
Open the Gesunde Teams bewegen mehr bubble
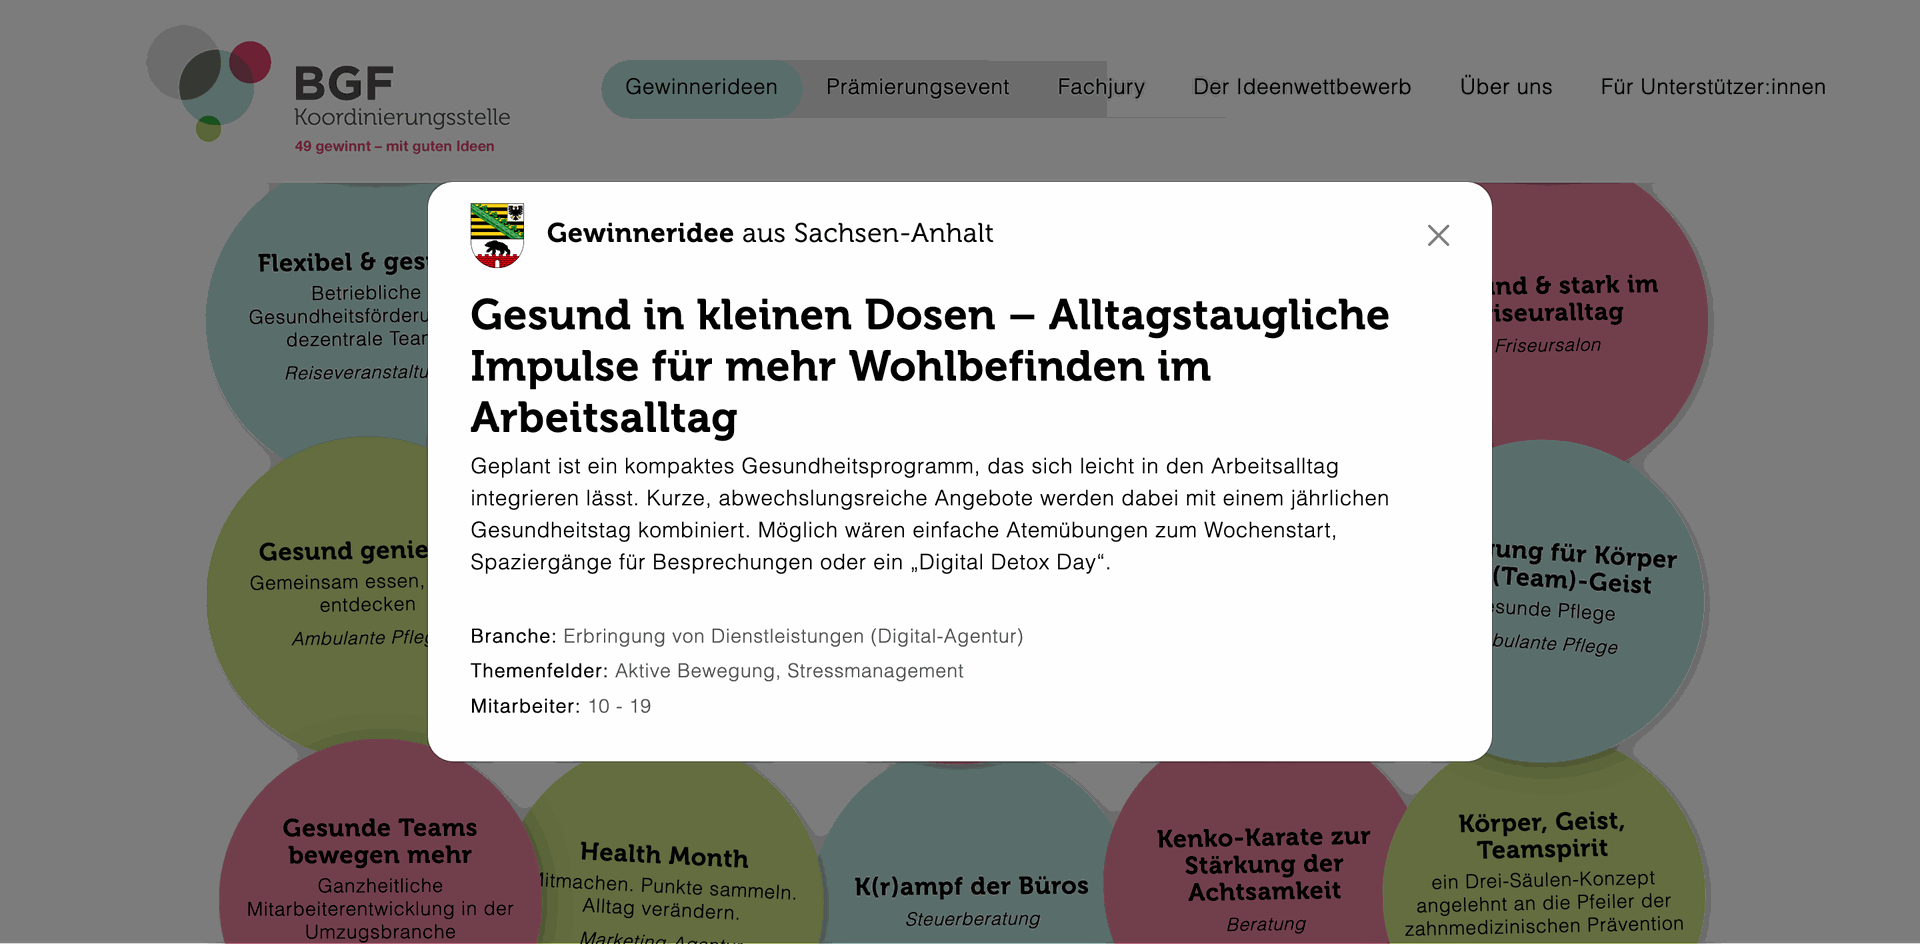point(379,860)
